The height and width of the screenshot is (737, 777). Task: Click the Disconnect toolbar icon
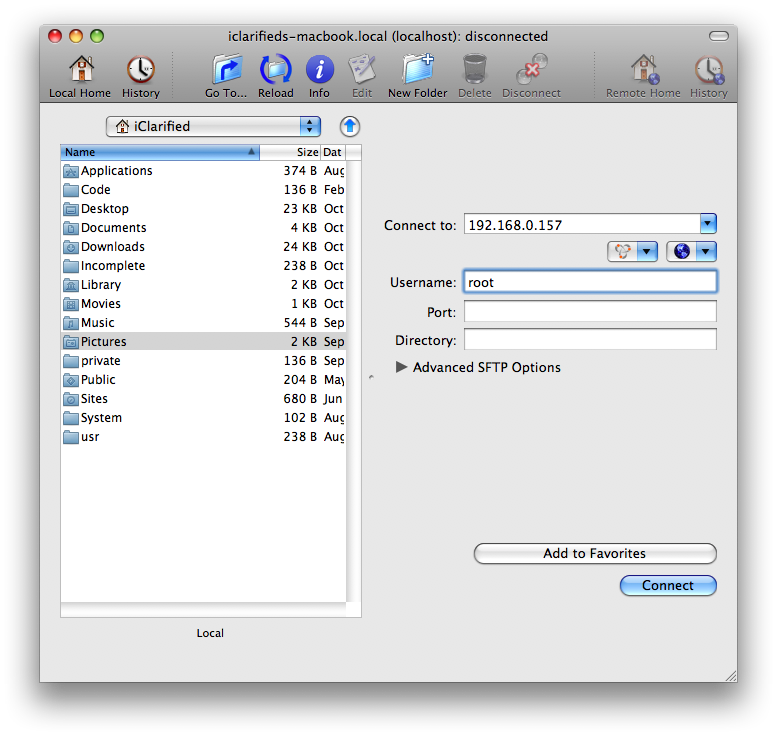pyautogui.click(x=531, y=71)
